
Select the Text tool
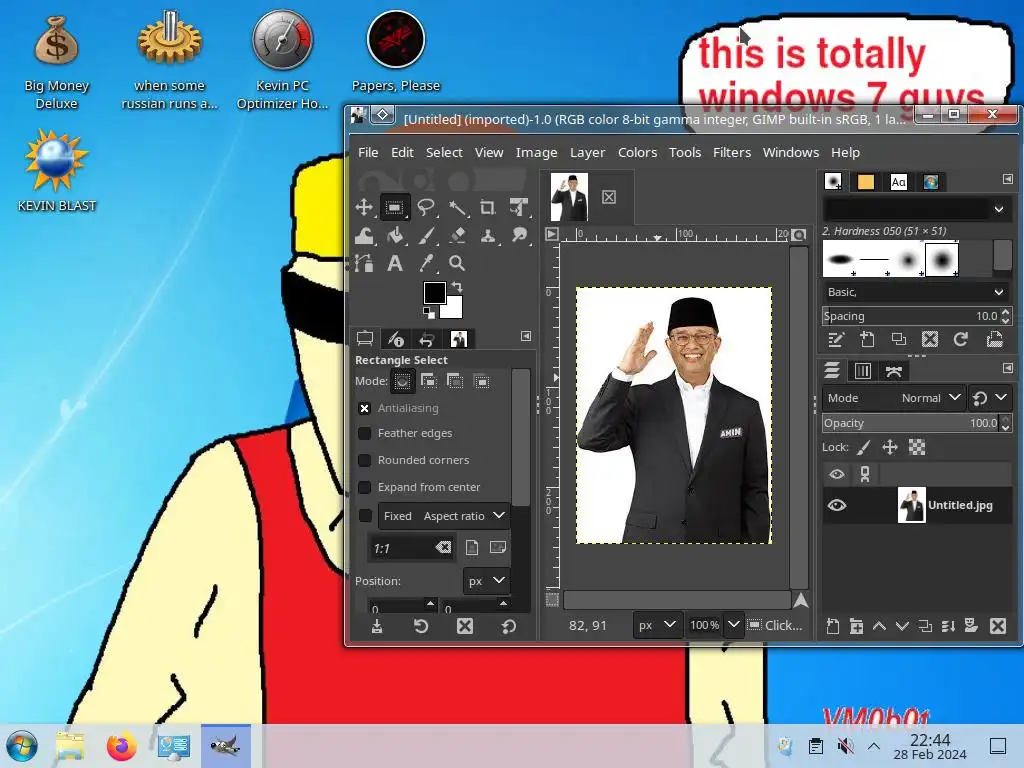tap(394, 263)
